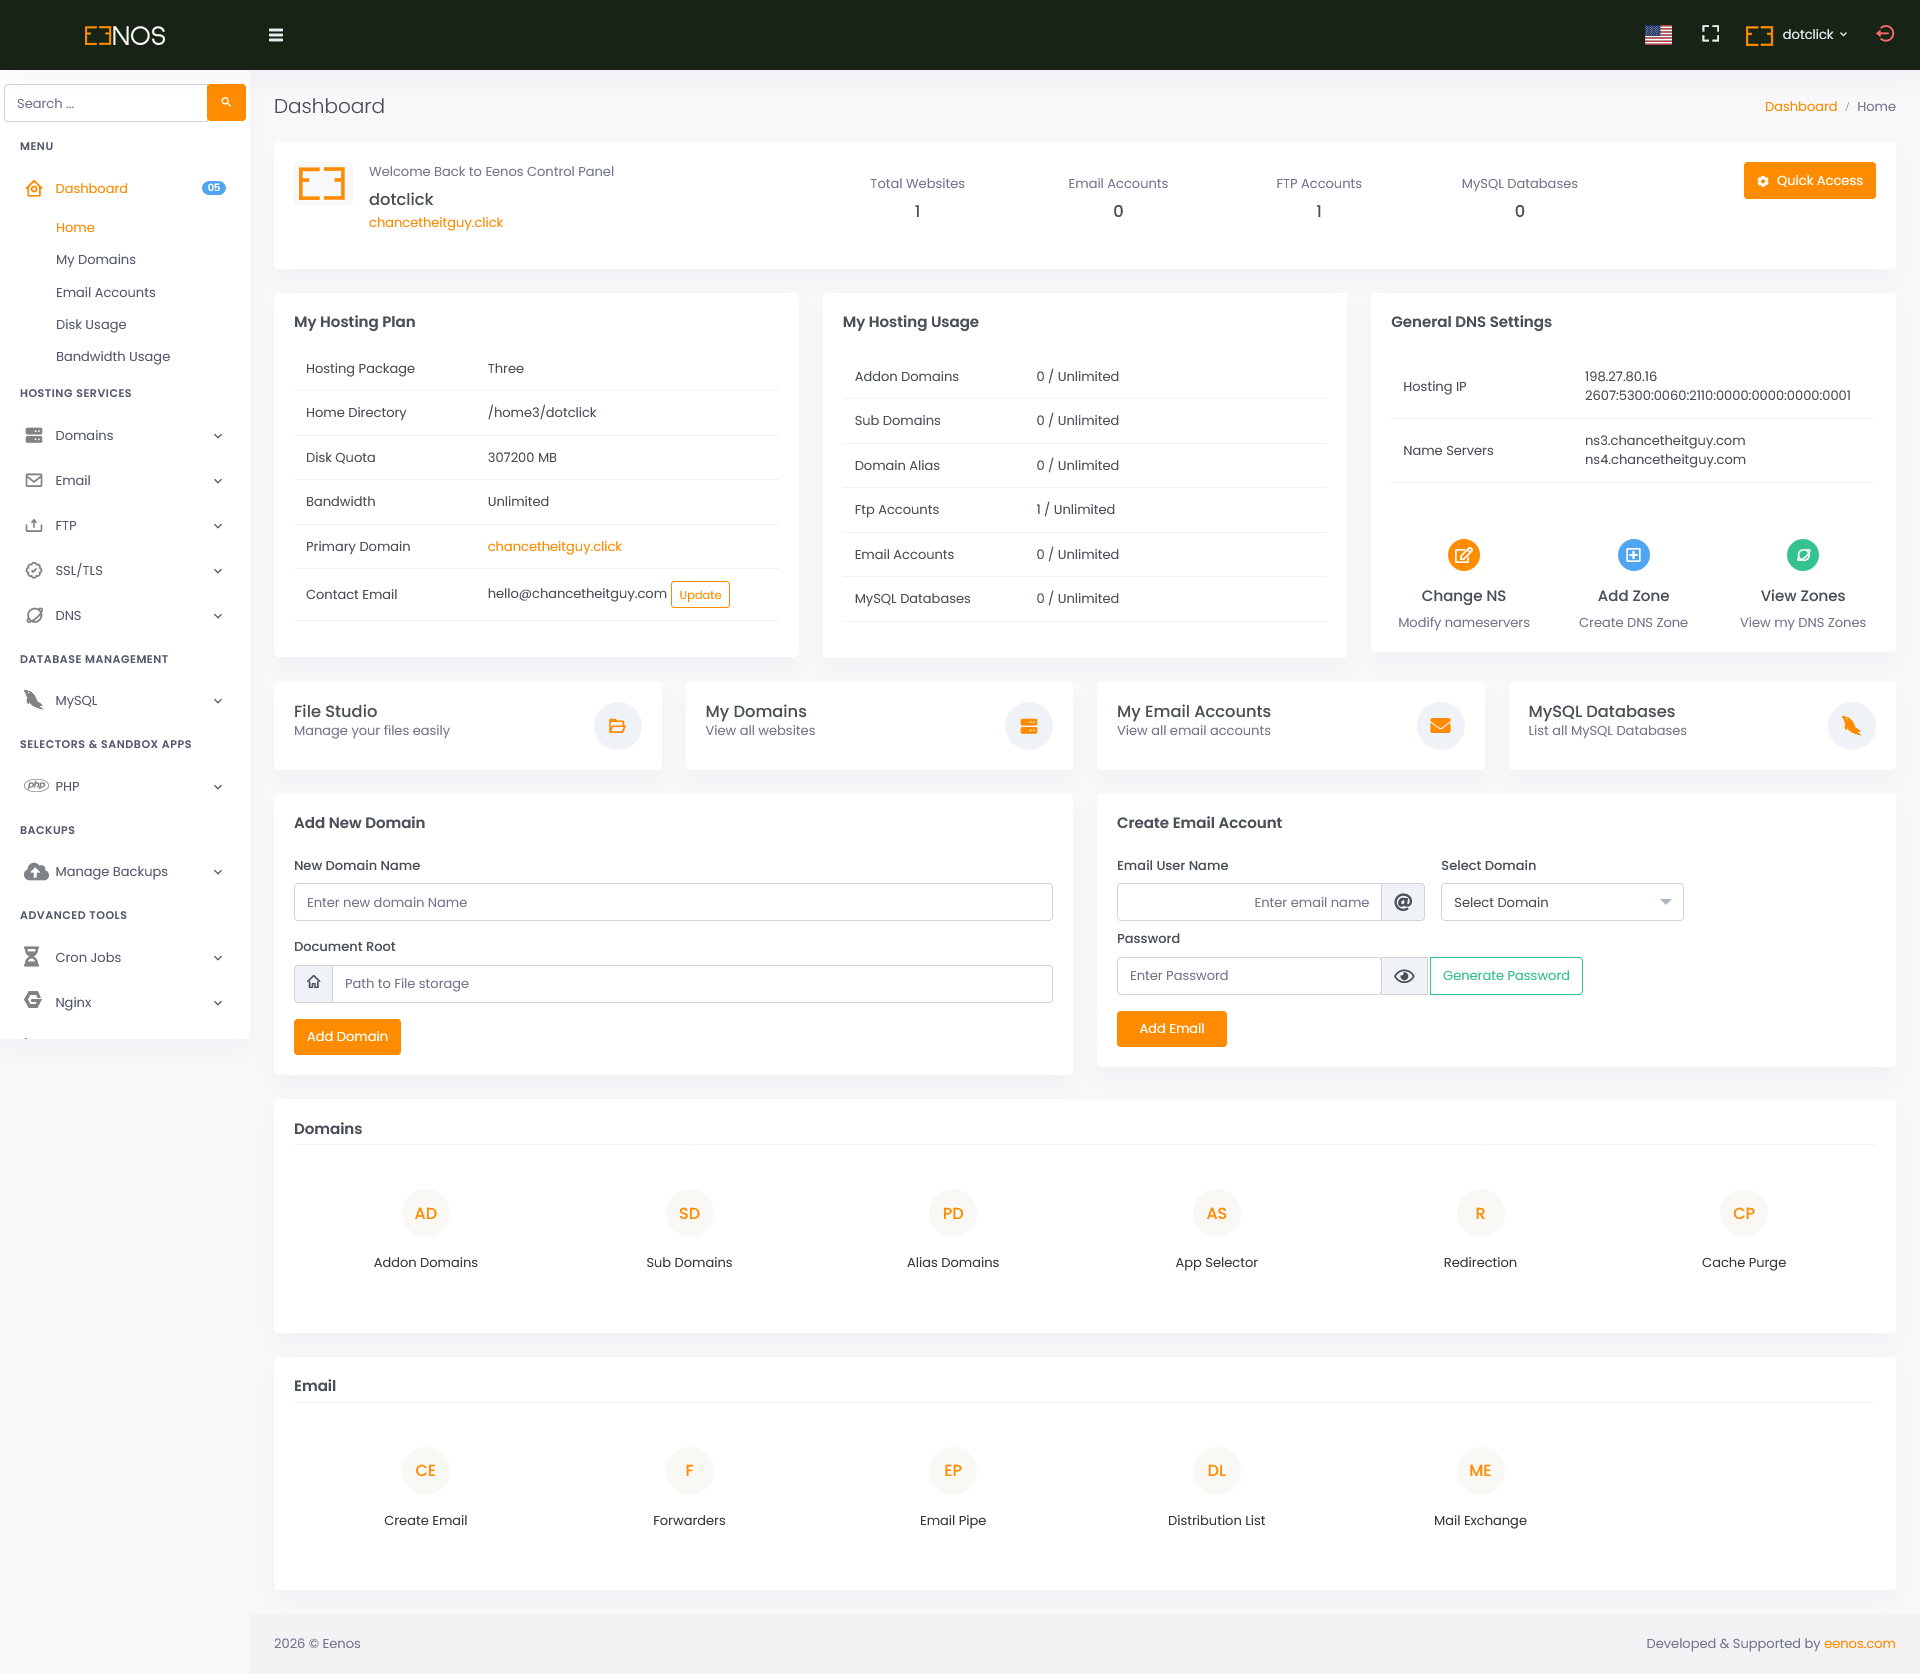
Task: Follow the Dashboard breadcrumb link
Action: click(1801, 107)
